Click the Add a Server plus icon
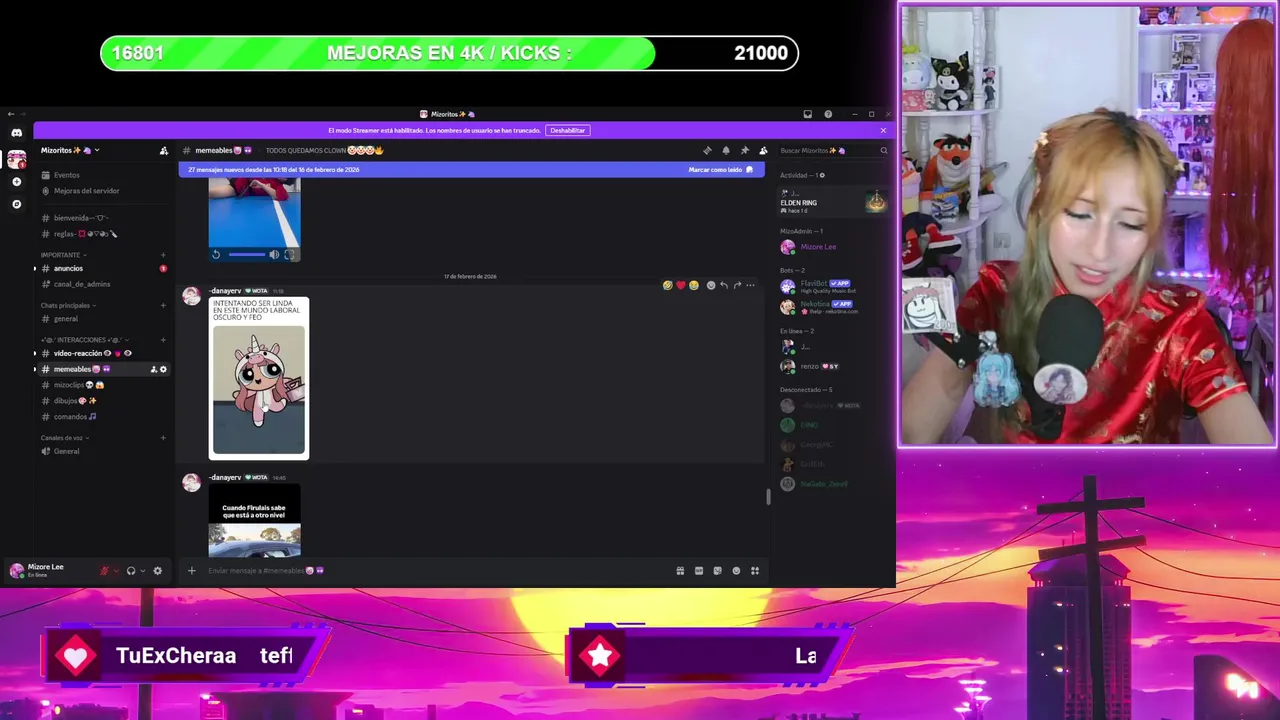 [x=16, y=182]
